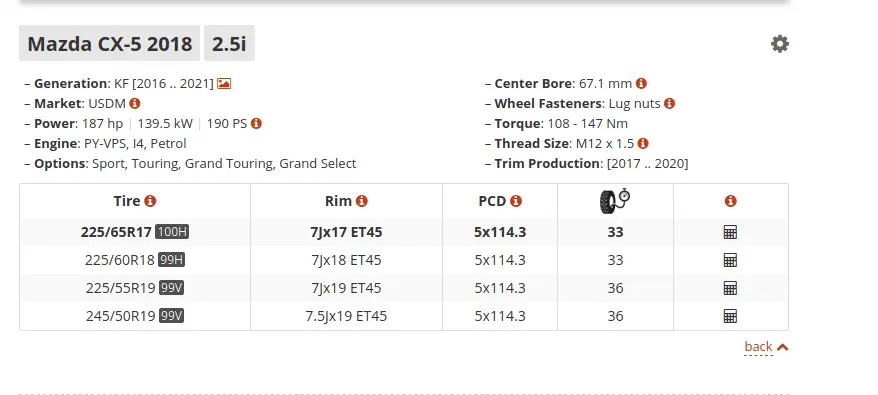The width and height of the screenshot is (878, 395).
Task: Open calculator for 225/55R19 tire row
Action: (730, 288)
